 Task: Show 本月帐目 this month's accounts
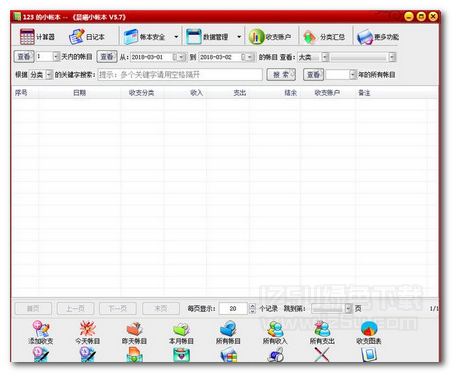[181, 332]
